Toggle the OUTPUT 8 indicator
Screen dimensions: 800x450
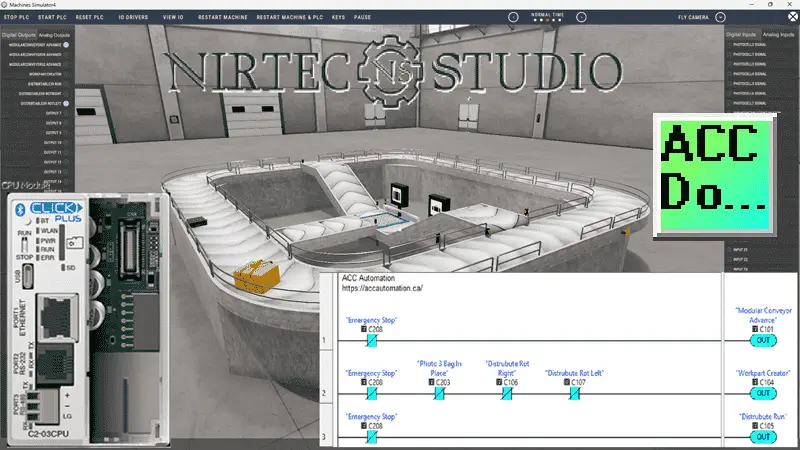pyautogui.click(x=66, y=123)
